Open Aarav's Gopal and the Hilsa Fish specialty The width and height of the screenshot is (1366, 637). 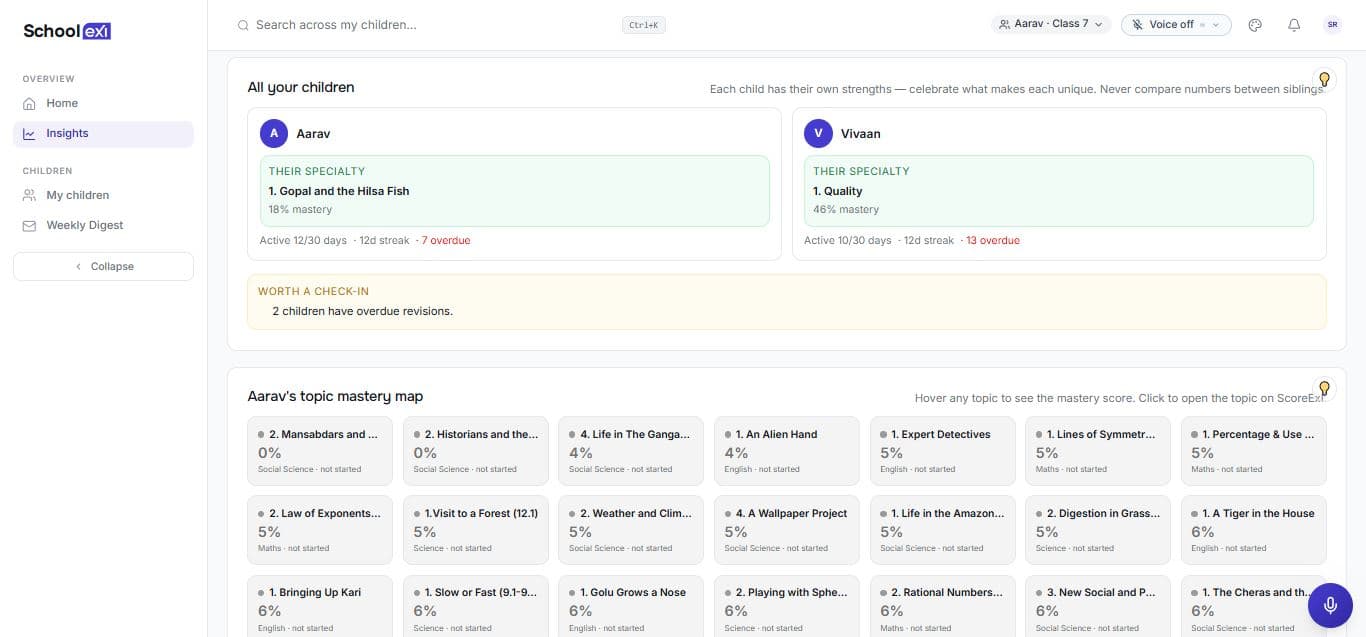tap(515, 191)
